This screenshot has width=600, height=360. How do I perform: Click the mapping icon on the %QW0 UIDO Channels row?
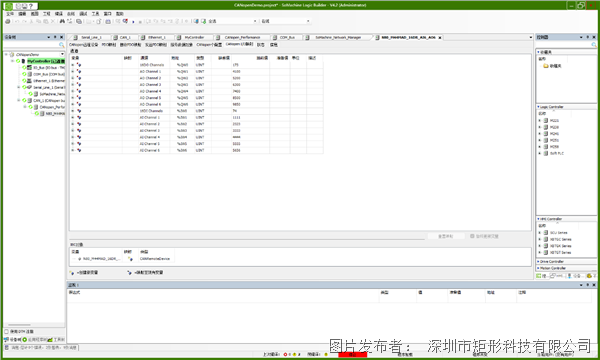[79, 65]
